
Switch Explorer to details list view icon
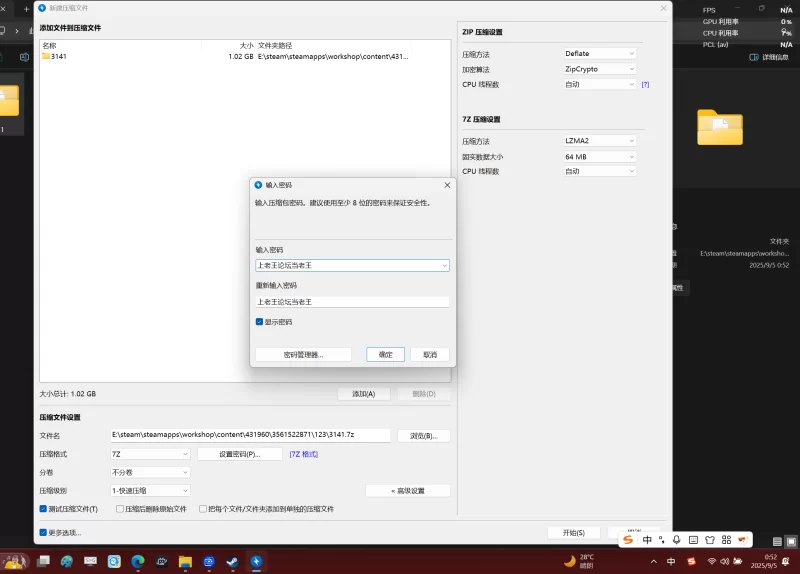(777, 542)
